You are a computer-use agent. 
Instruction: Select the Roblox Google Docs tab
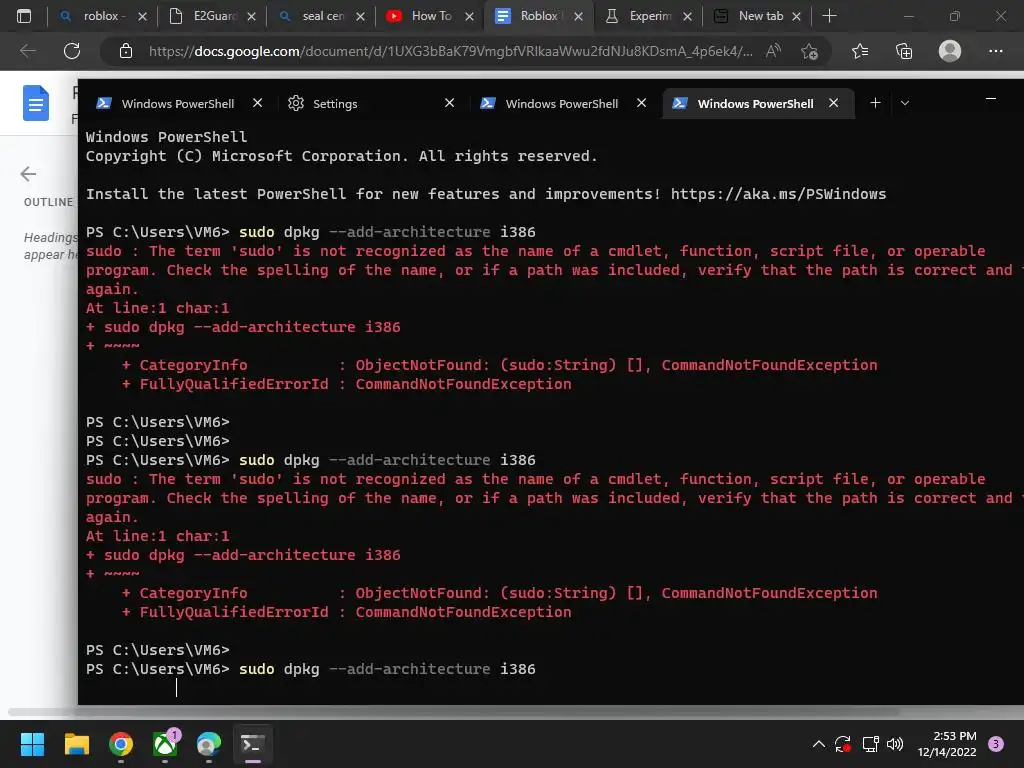(539, 16)
